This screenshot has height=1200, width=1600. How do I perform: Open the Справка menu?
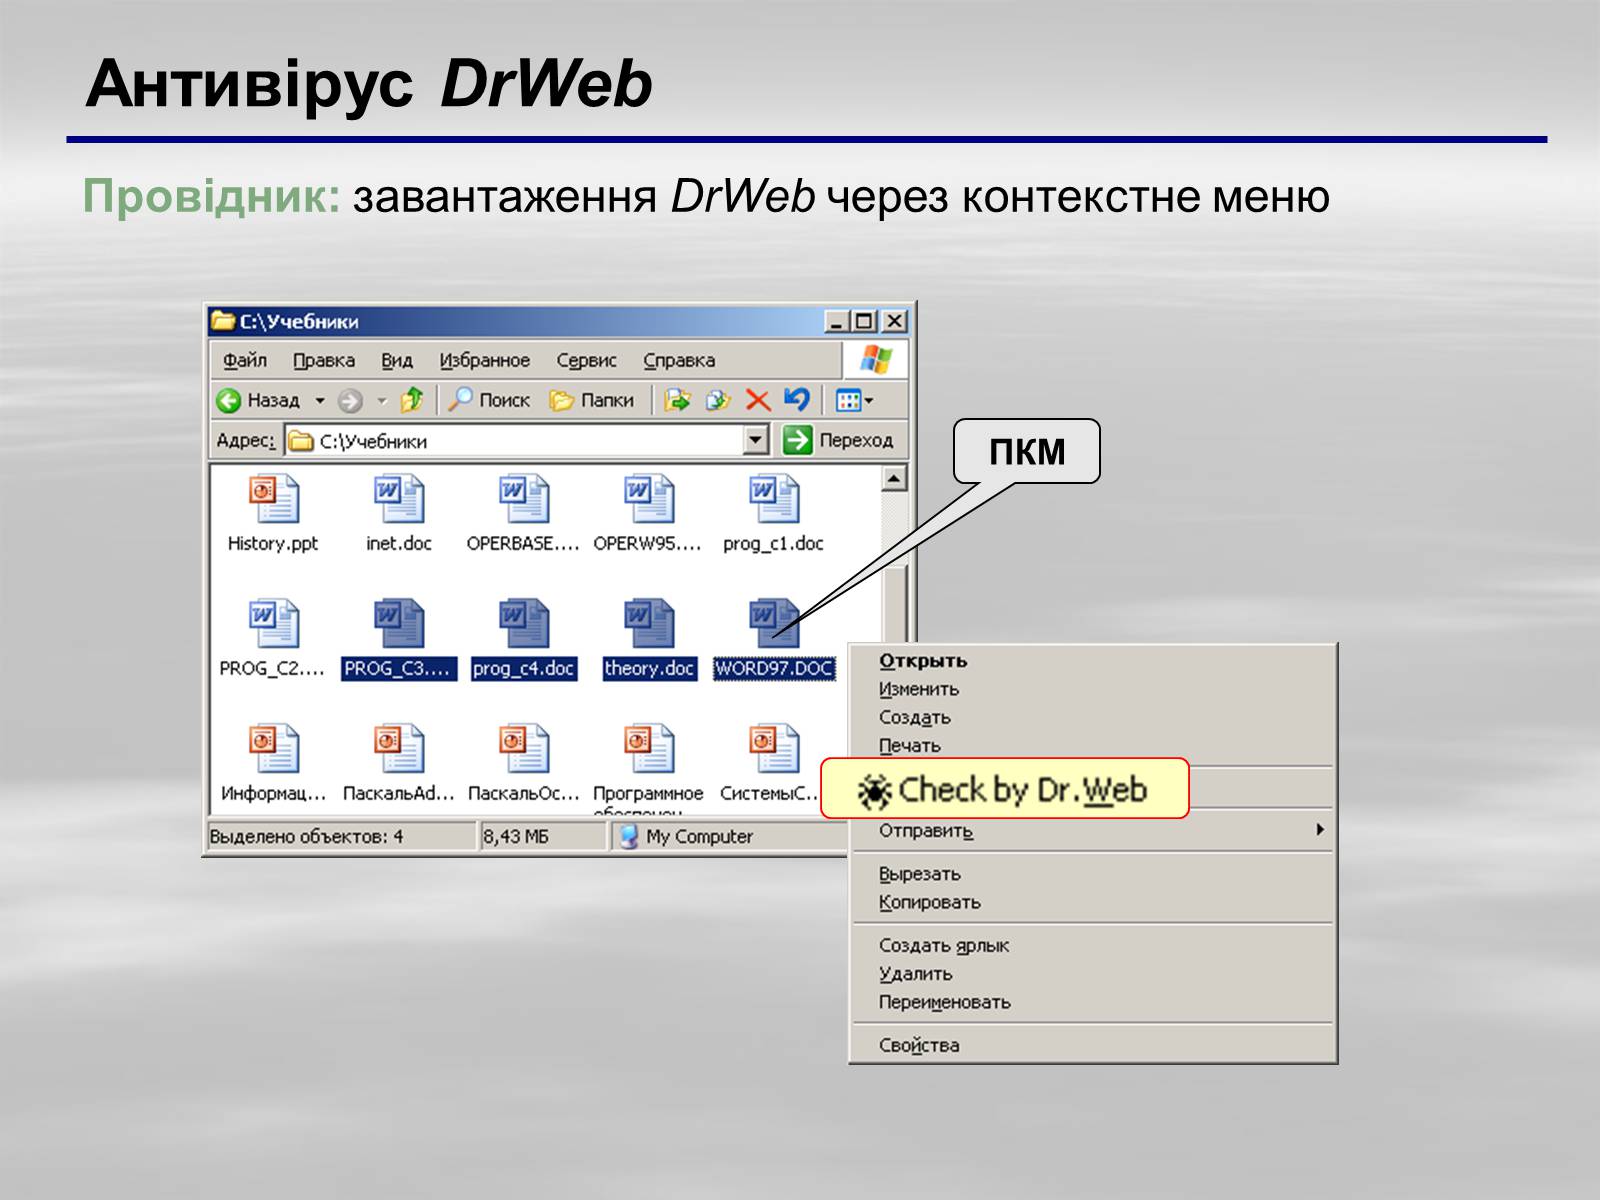click(679, 360)
